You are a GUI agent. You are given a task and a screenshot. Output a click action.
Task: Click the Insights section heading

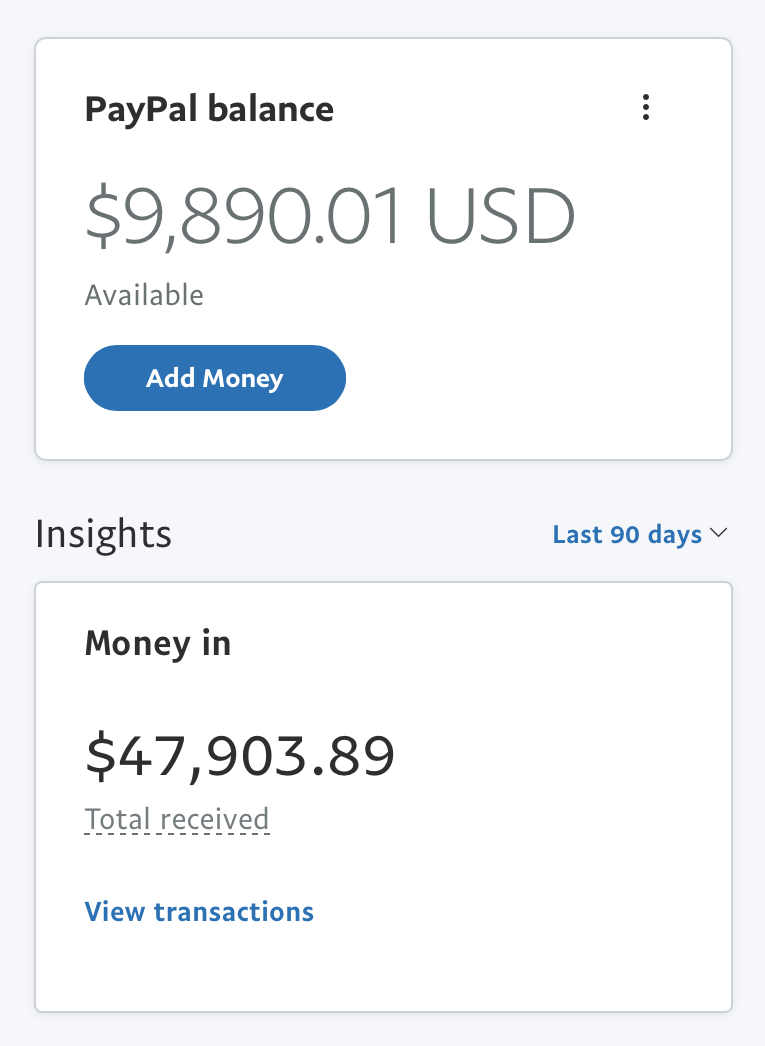(x=103, y=534)
